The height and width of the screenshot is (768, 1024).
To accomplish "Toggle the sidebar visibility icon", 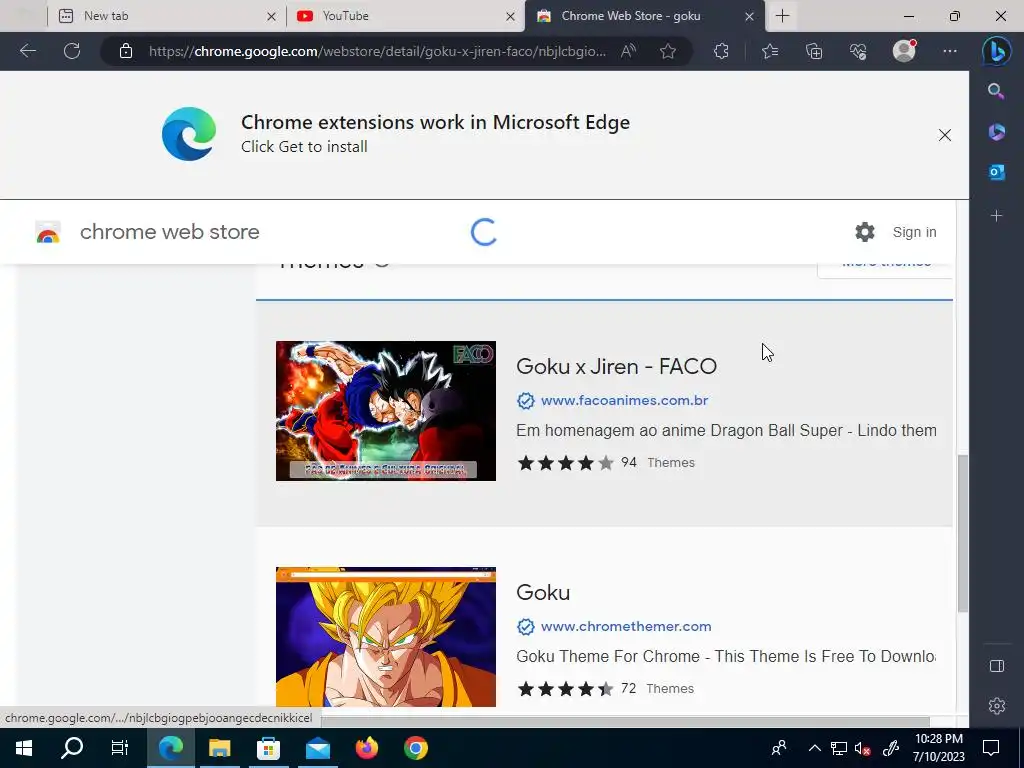I will pos(997,665).
